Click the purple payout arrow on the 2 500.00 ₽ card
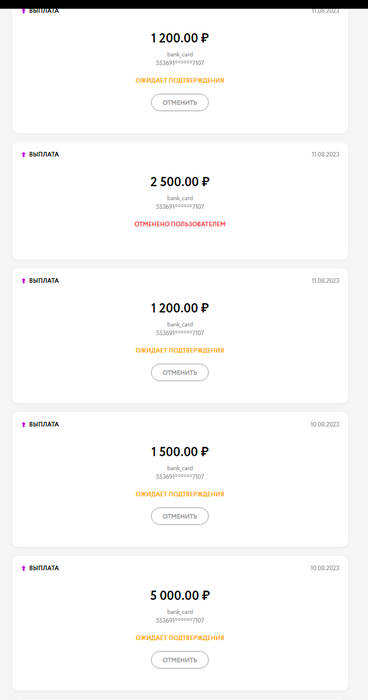 [24, 154]
